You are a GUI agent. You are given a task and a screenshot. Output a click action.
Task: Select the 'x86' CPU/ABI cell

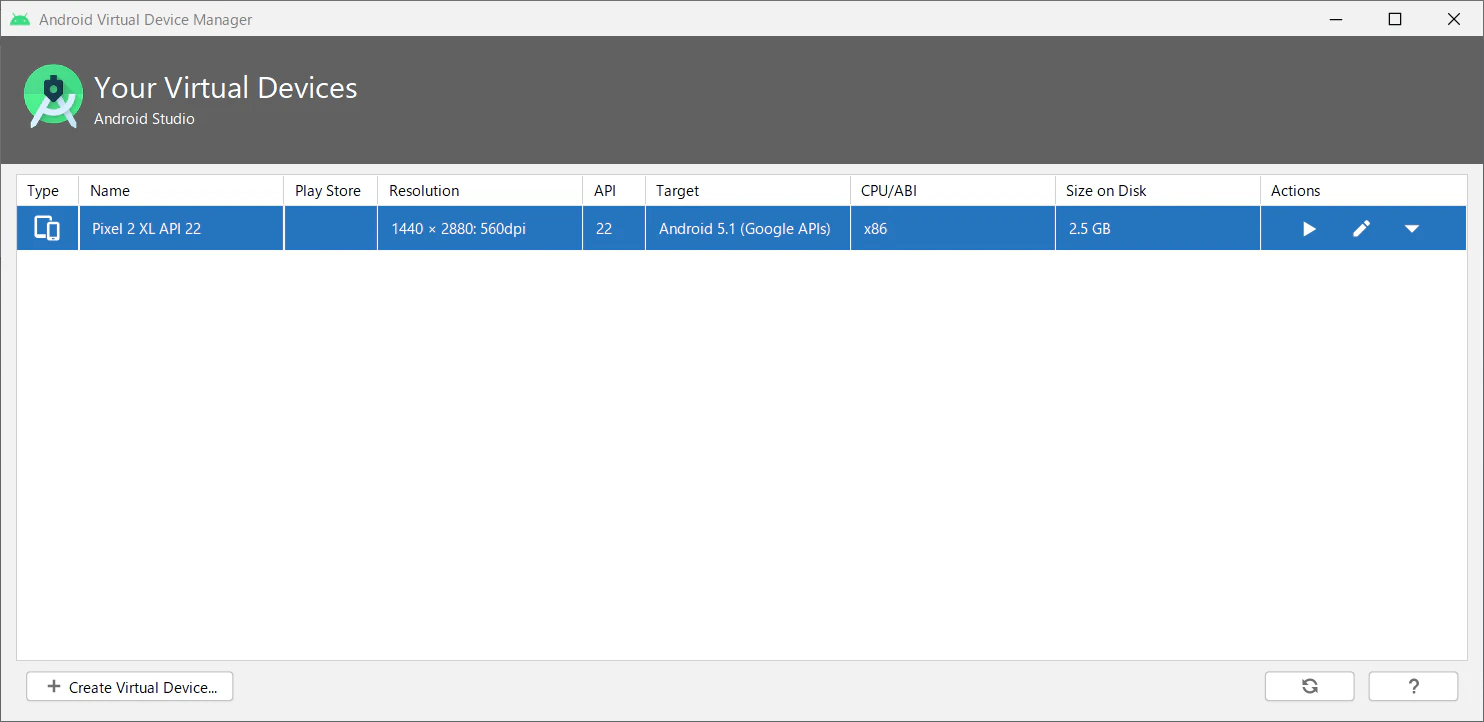[953, 229]
